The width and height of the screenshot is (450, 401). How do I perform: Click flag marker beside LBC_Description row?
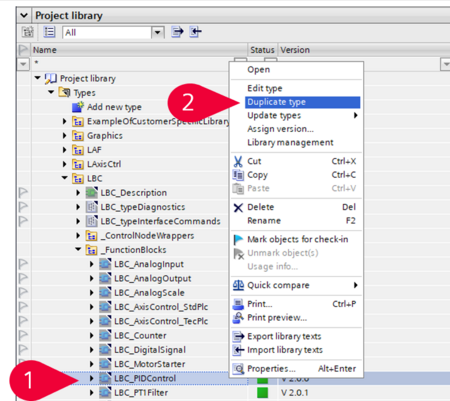click(x=23, y=193)
